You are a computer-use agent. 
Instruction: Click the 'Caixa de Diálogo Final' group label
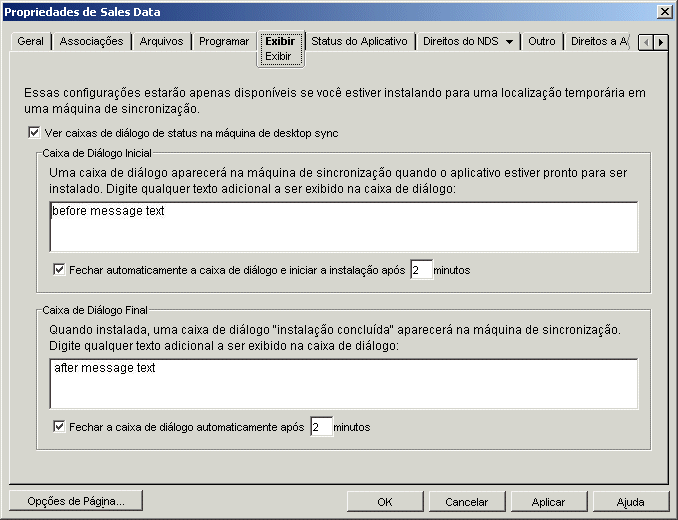[x=95, y=310]
